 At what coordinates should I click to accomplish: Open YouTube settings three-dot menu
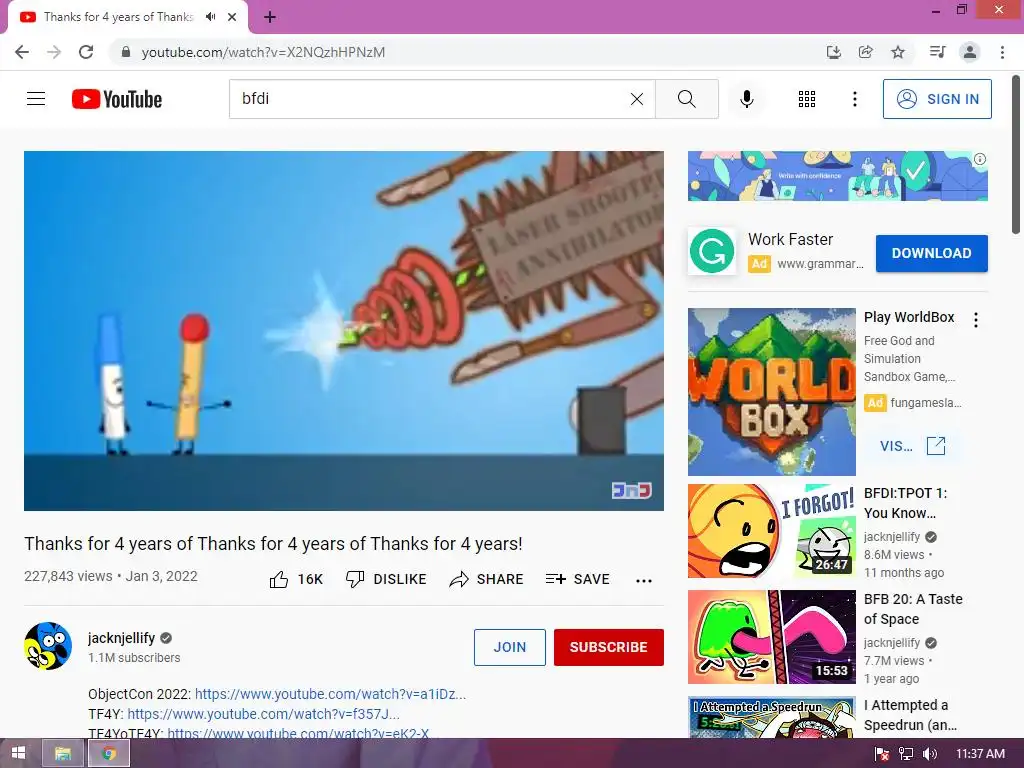(x=854, y=99)
